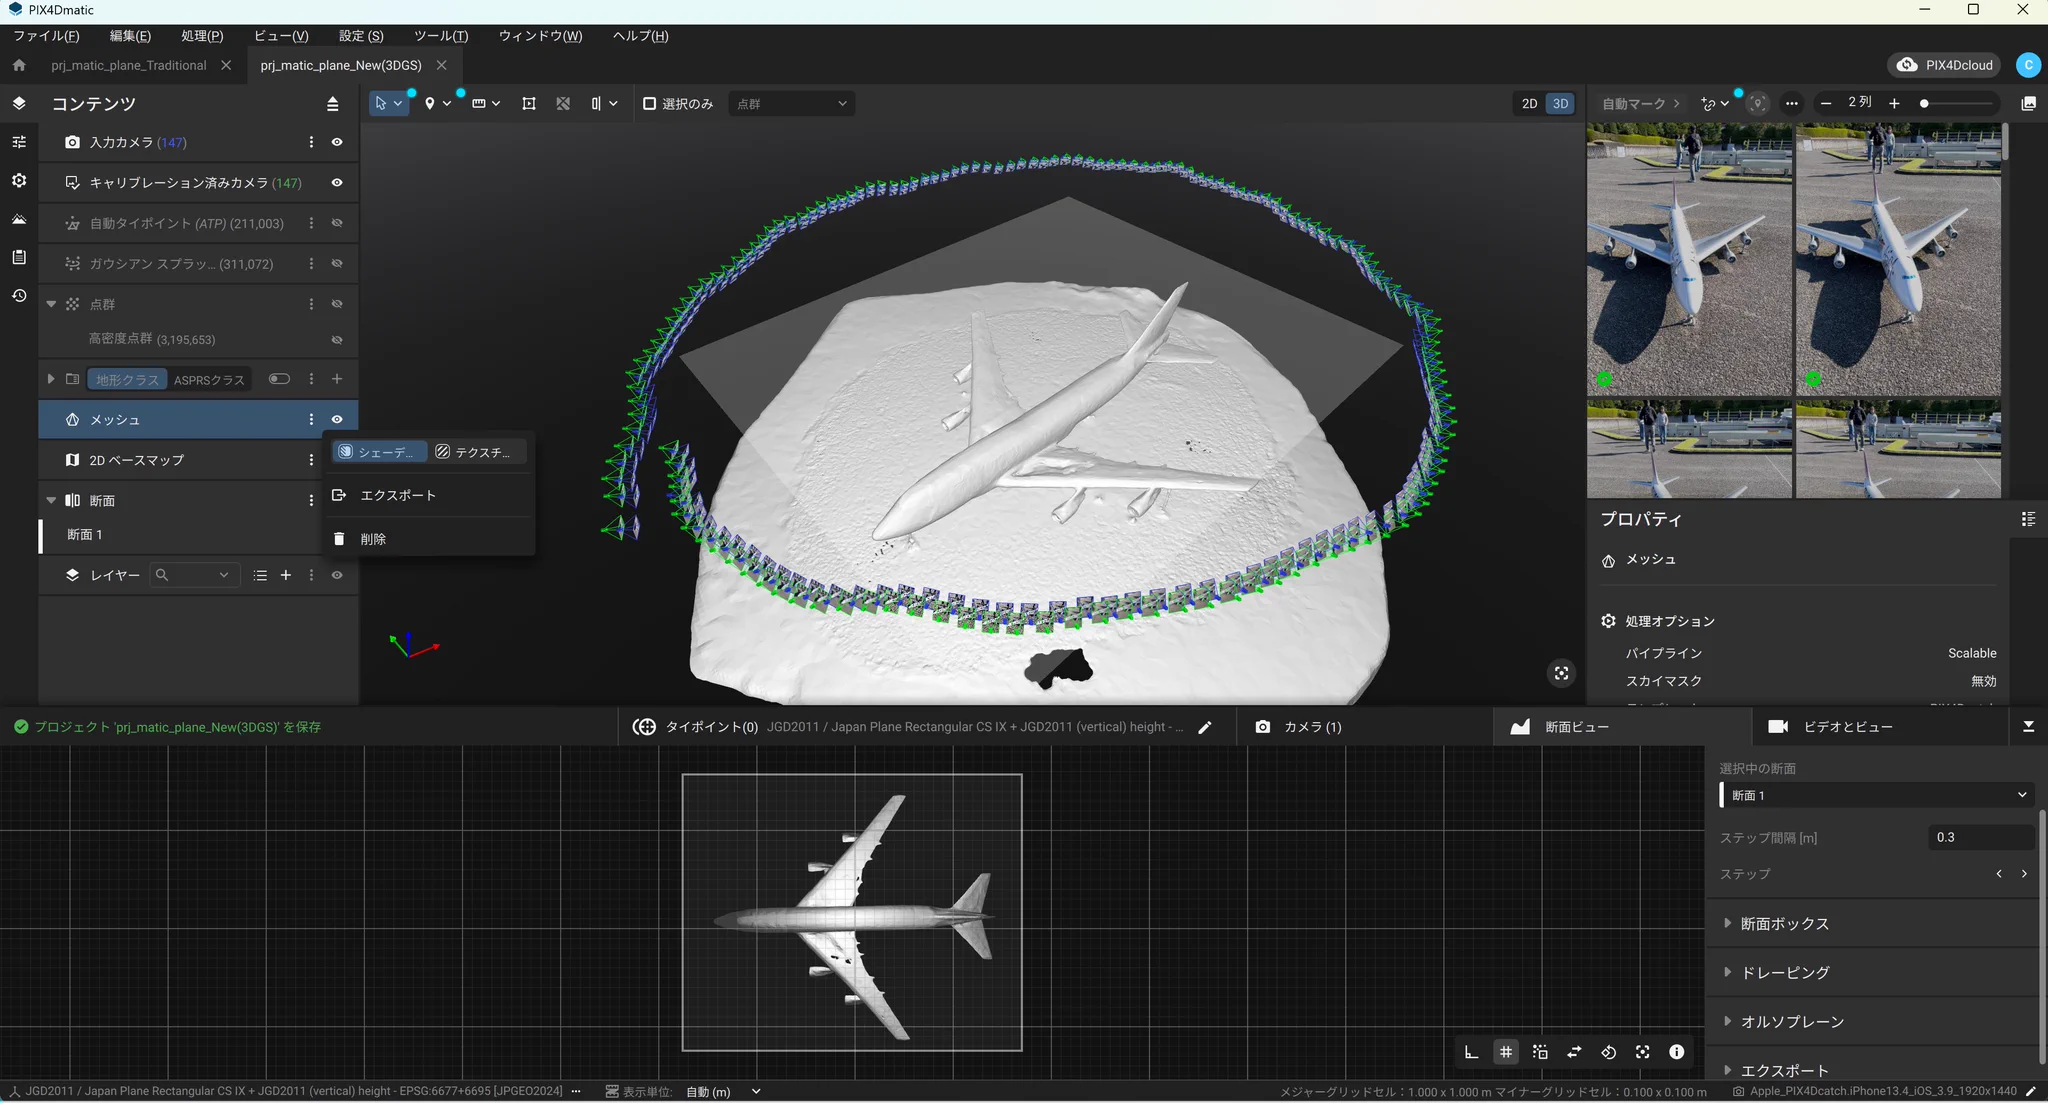2048x1103 pixels.
Task: Select the measurement ruler tool
Action: point(479,103)
